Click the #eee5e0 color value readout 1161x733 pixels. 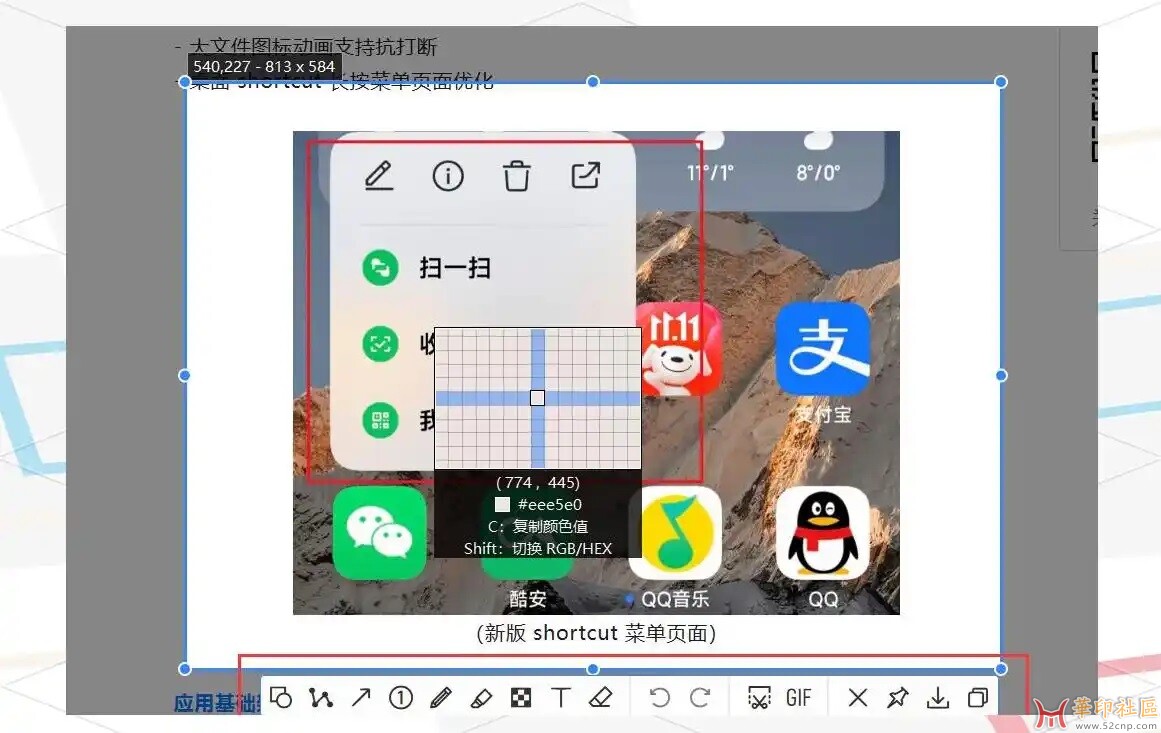point(549,504)
